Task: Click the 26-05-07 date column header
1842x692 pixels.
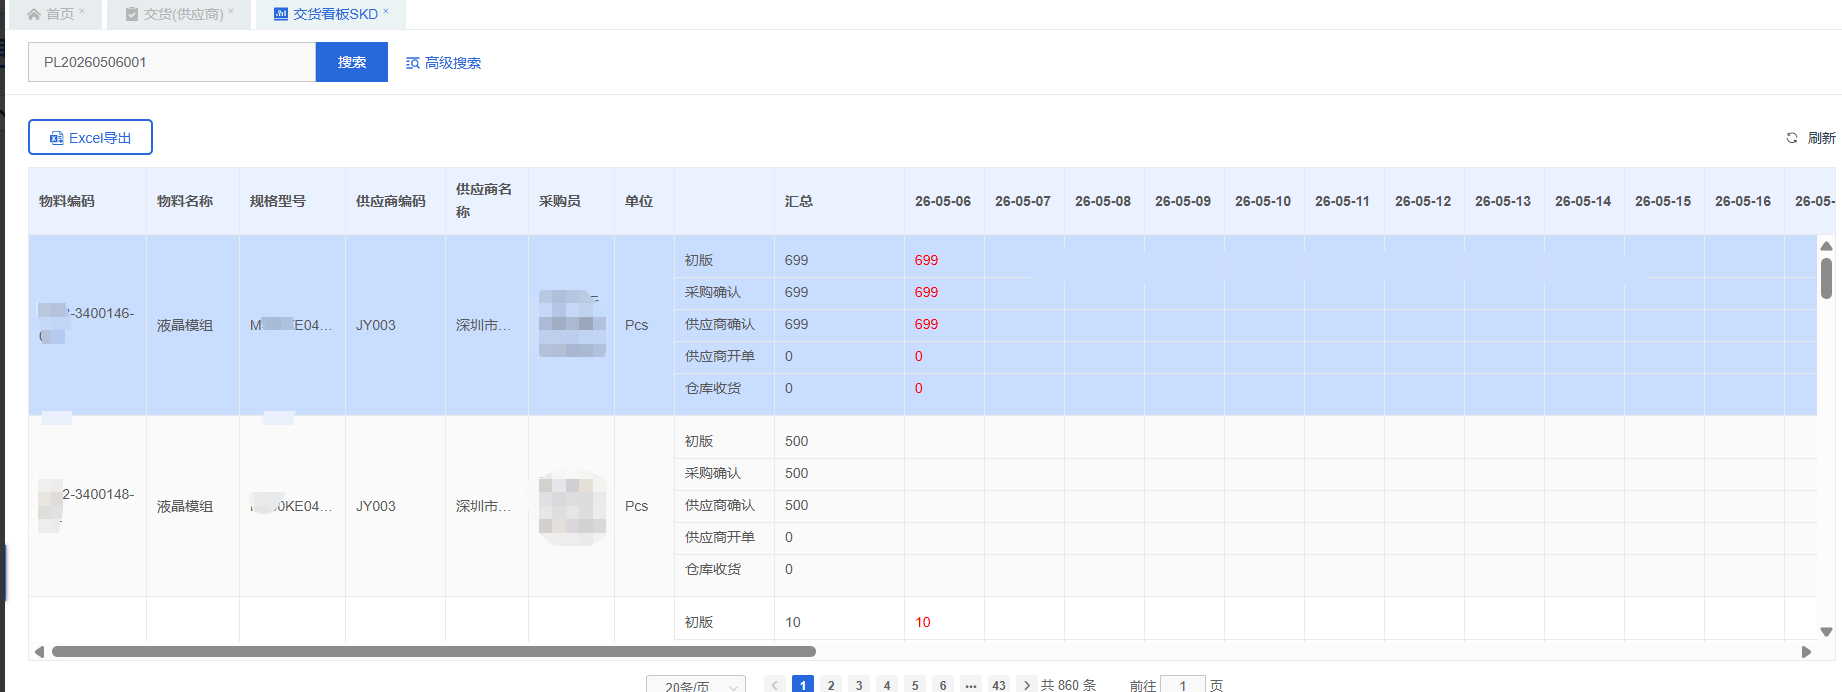Action: click(1023, 201)
